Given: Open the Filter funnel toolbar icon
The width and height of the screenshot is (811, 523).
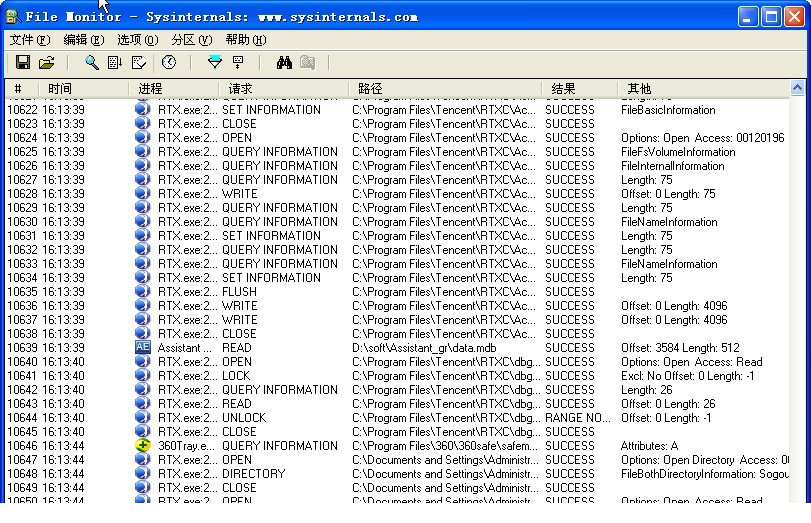Looking at the screenshot, I should click(214, 63).
